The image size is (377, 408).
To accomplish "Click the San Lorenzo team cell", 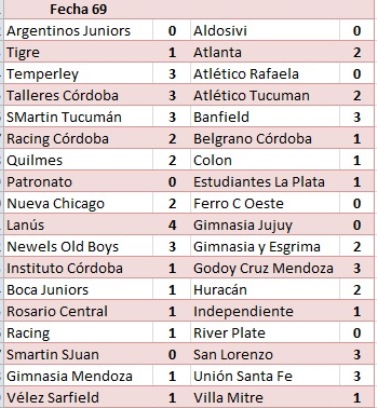I will click(x=265, y=354).
